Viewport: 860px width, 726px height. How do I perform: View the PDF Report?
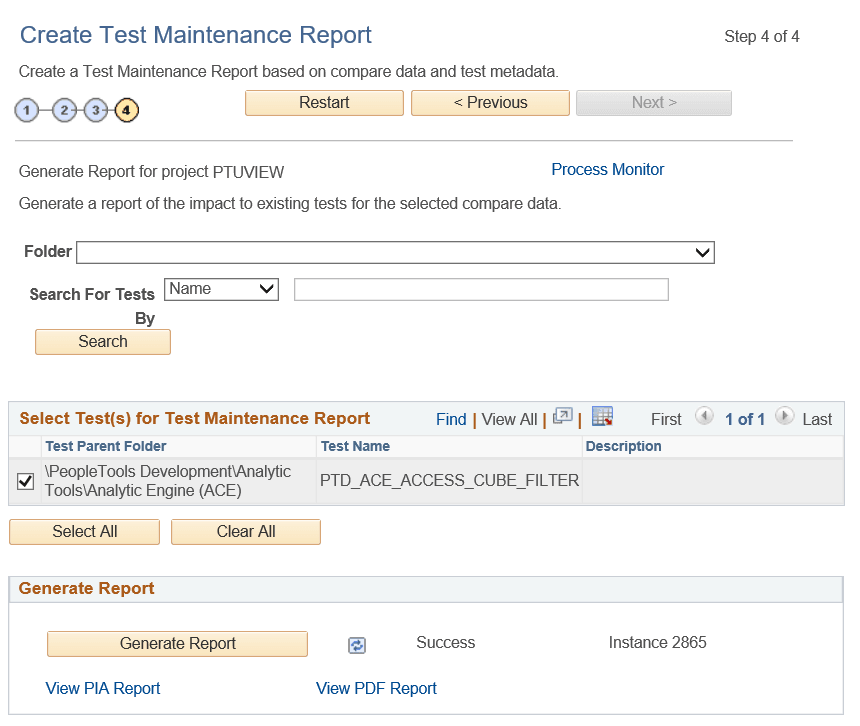(x=376, y=688)
